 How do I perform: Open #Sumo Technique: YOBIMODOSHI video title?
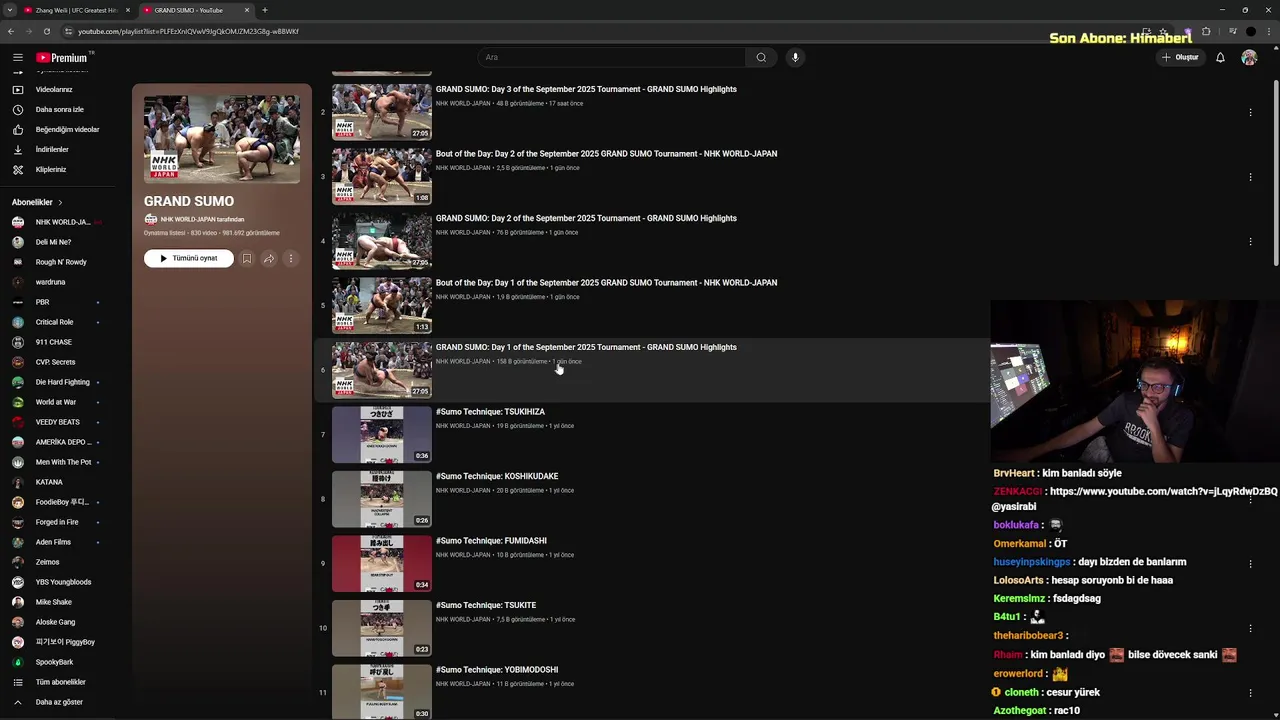click(x=497, y=670)
